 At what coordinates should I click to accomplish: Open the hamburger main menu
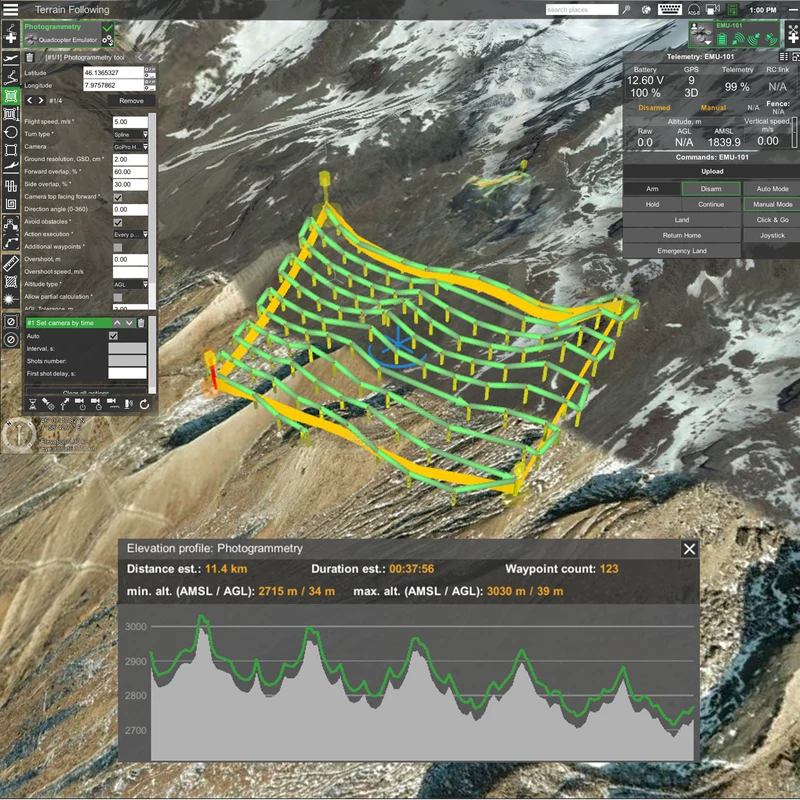(x=10, y=9)
